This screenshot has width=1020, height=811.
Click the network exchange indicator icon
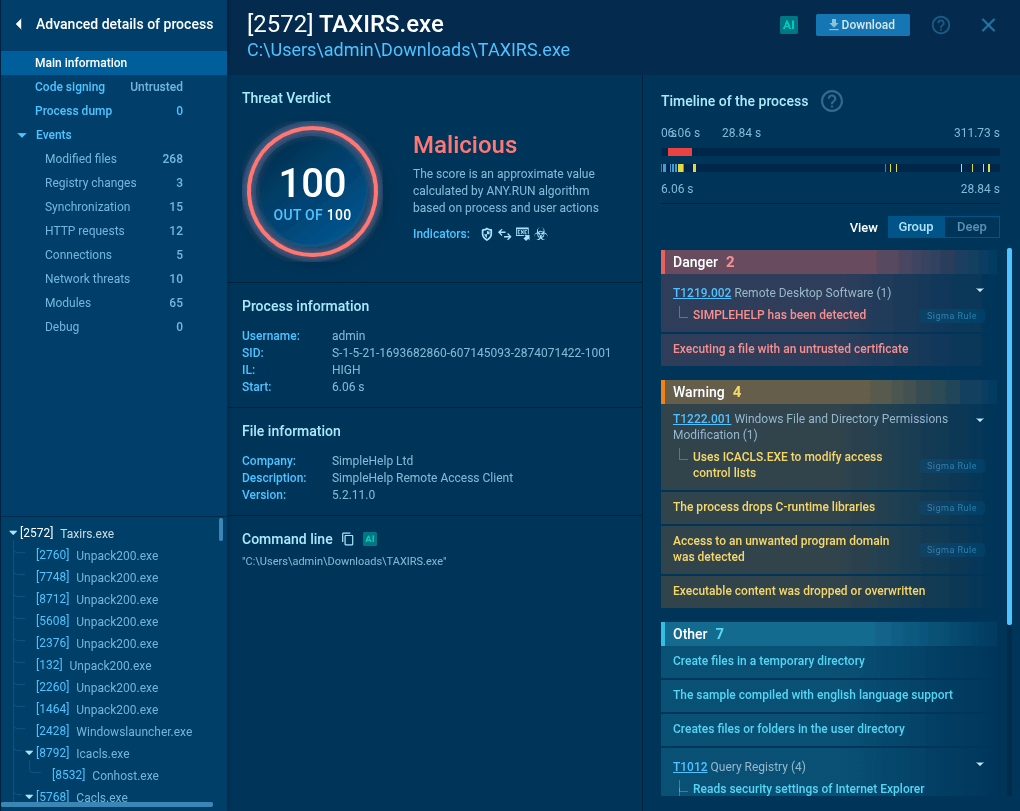[505, 234]
